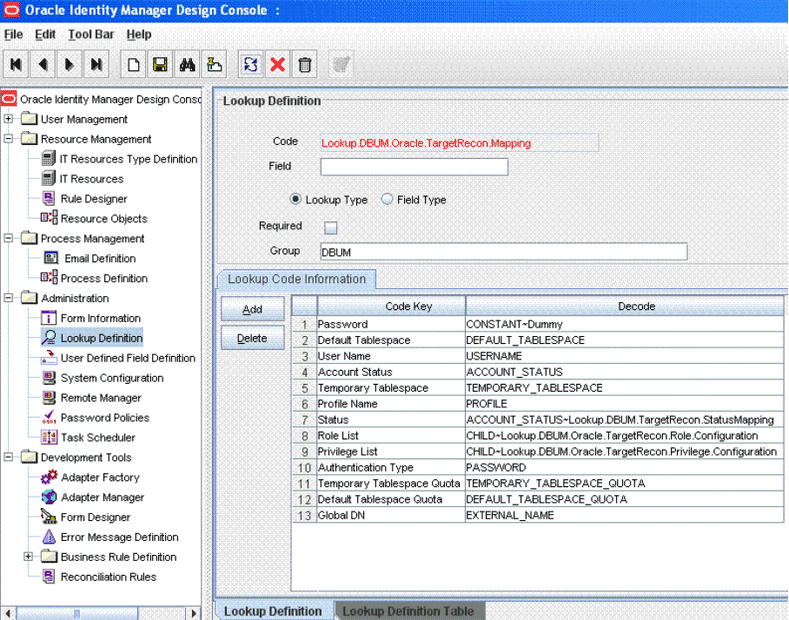Open the Tool Bar menu
The width and height of the screenshot is (789, 620).
point(91,34)
